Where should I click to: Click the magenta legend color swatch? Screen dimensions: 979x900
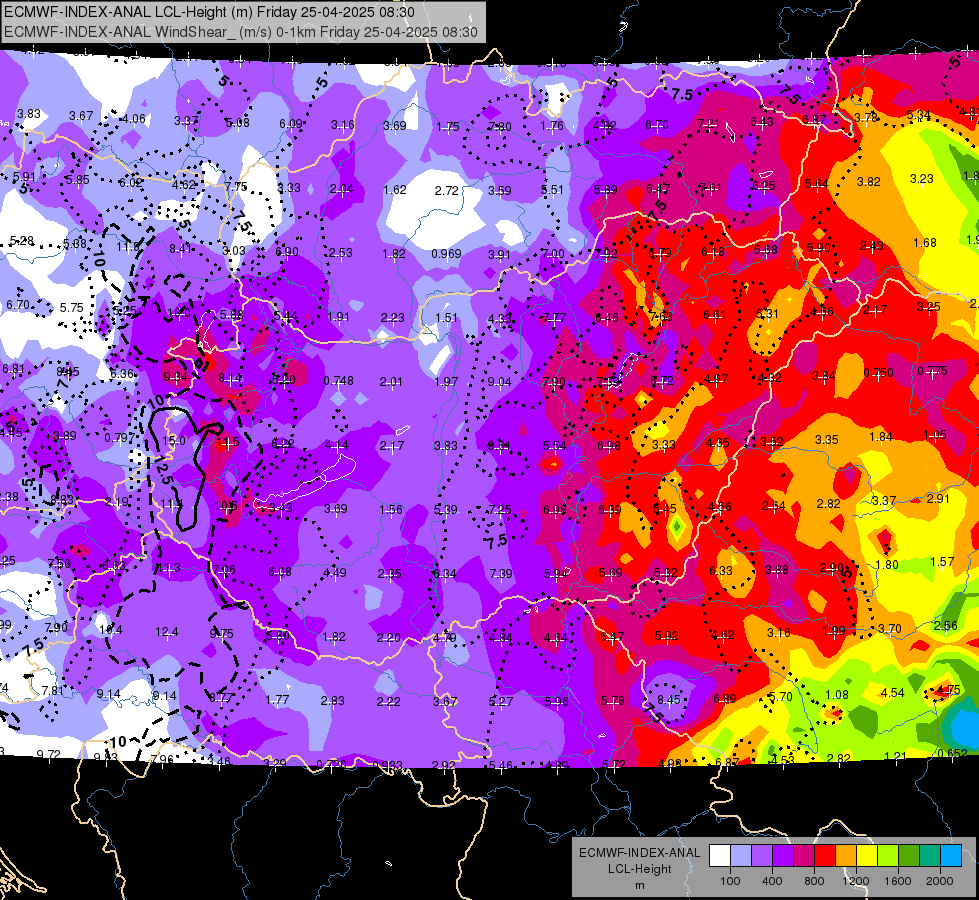pyautogui.click(x=804, y=856)
